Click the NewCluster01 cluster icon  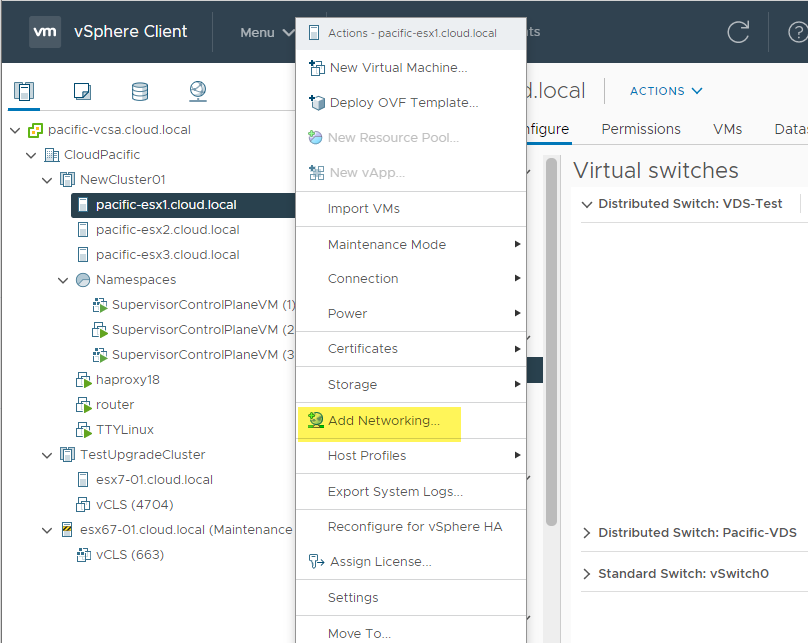click(x=68, y=180)
